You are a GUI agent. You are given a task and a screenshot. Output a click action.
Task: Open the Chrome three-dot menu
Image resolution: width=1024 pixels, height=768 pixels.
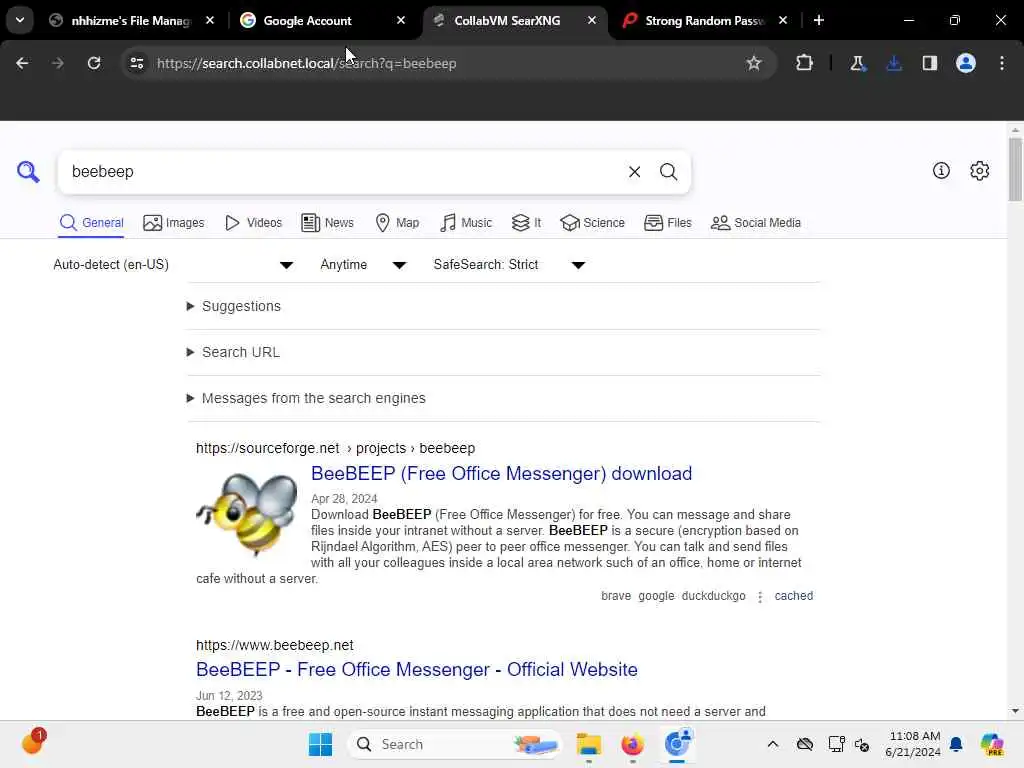pyautogui.click(x=1002, y=63)
